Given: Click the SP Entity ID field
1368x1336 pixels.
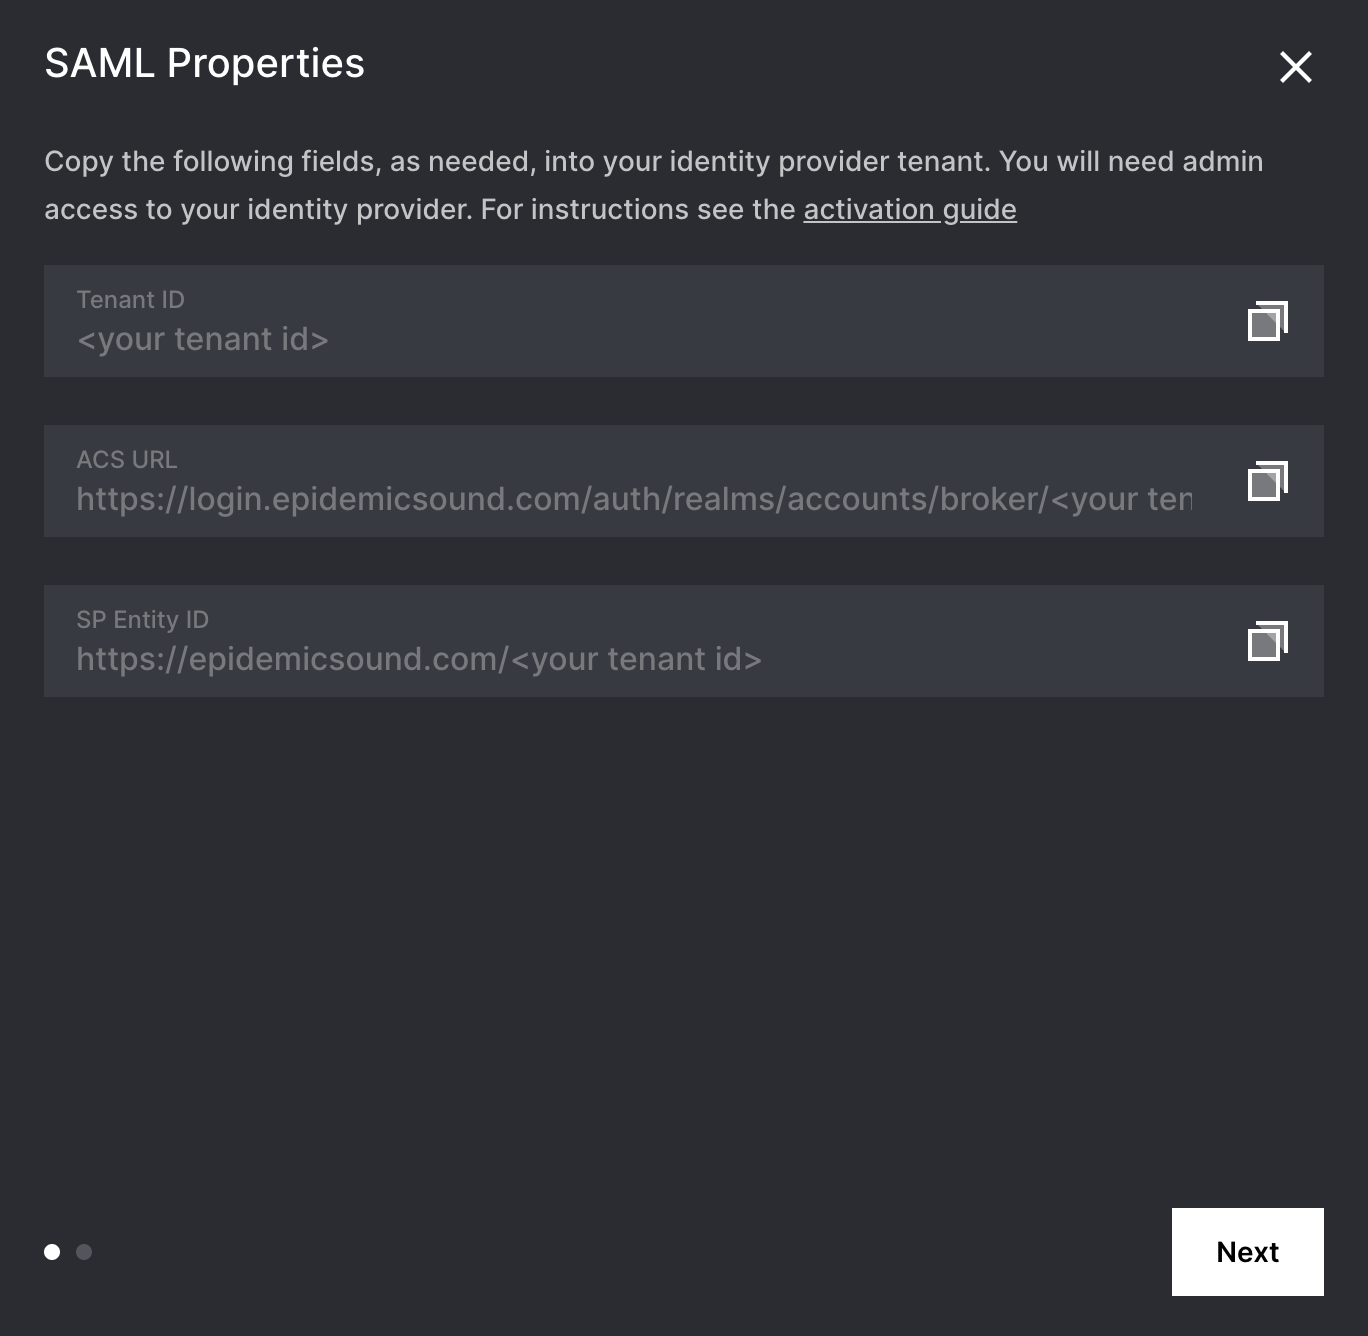Looking at the screenshot, I should [x=417, y=659].
